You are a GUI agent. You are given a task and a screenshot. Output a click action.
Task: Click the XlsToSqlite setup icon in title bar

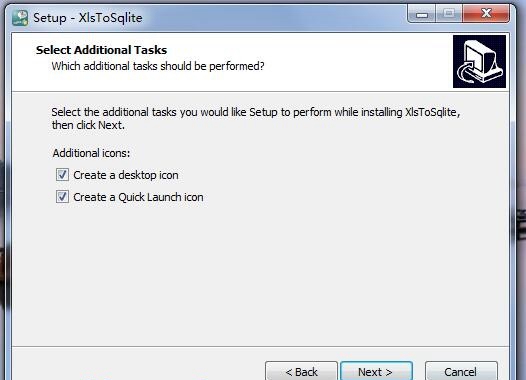coord(20,17)
